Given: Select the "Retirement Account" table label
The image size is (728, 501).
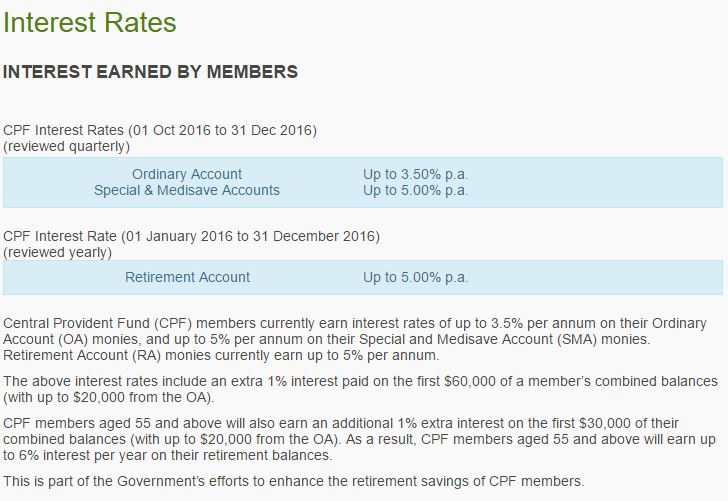Looking at the screenshot, I should click(187, 277).
